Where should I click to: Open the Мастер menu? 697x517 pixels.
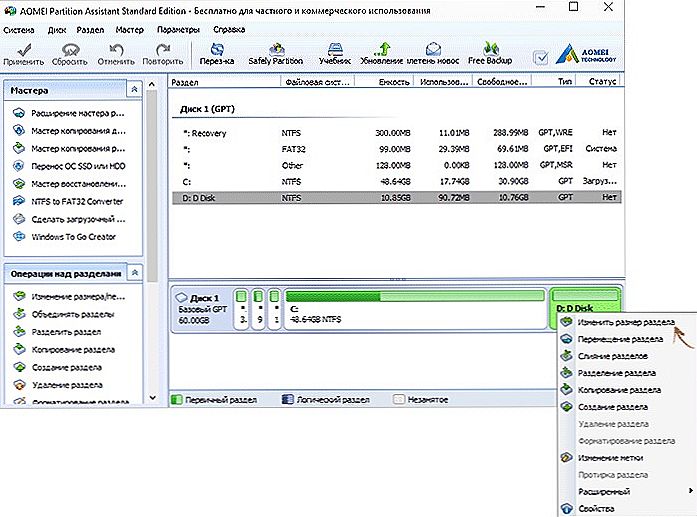tap(130, 30)
